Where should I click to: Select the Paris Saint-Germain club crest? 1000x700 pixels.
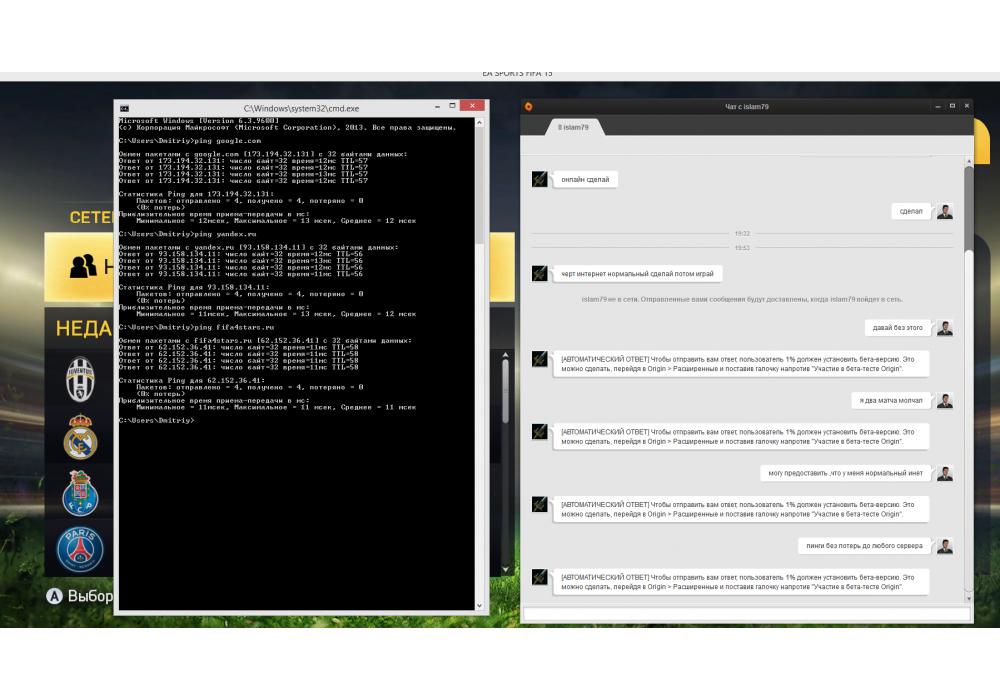pos(80,549)
